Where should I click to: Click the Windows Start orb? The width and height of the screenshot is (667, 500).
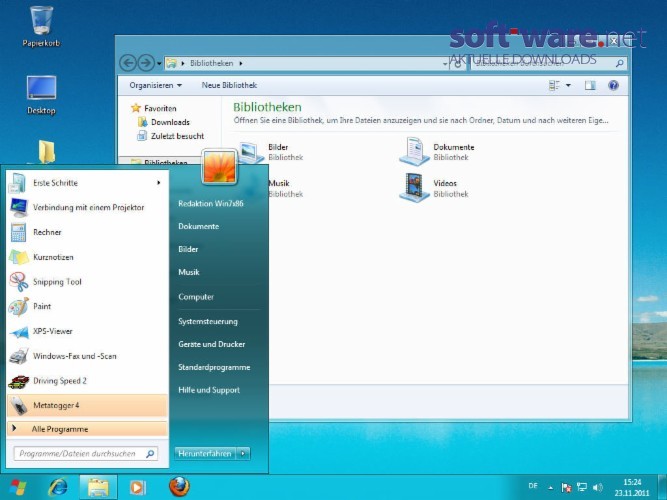pyautogui.click(x=17, y=487)
